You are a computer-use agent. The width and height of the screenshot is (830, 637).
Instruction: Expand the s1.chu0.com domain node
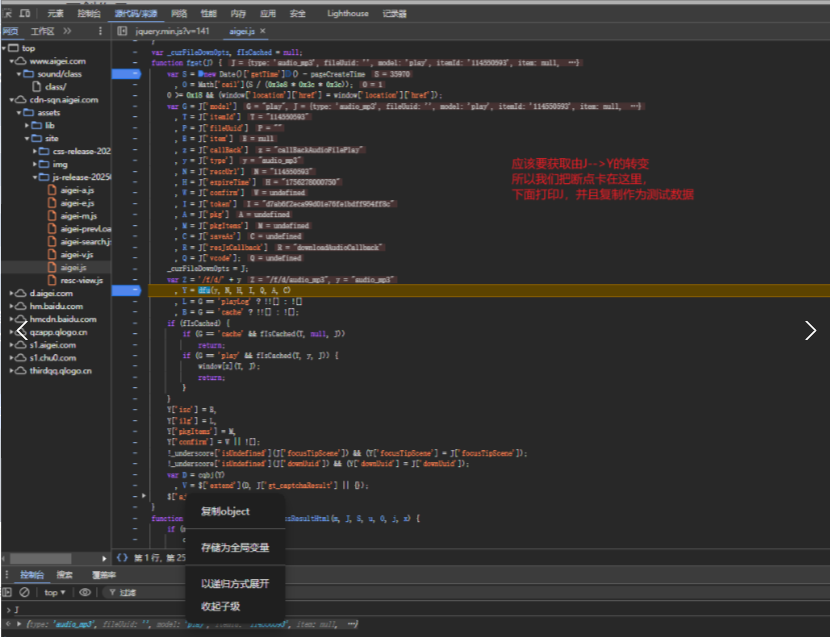[x=11, y=357]
